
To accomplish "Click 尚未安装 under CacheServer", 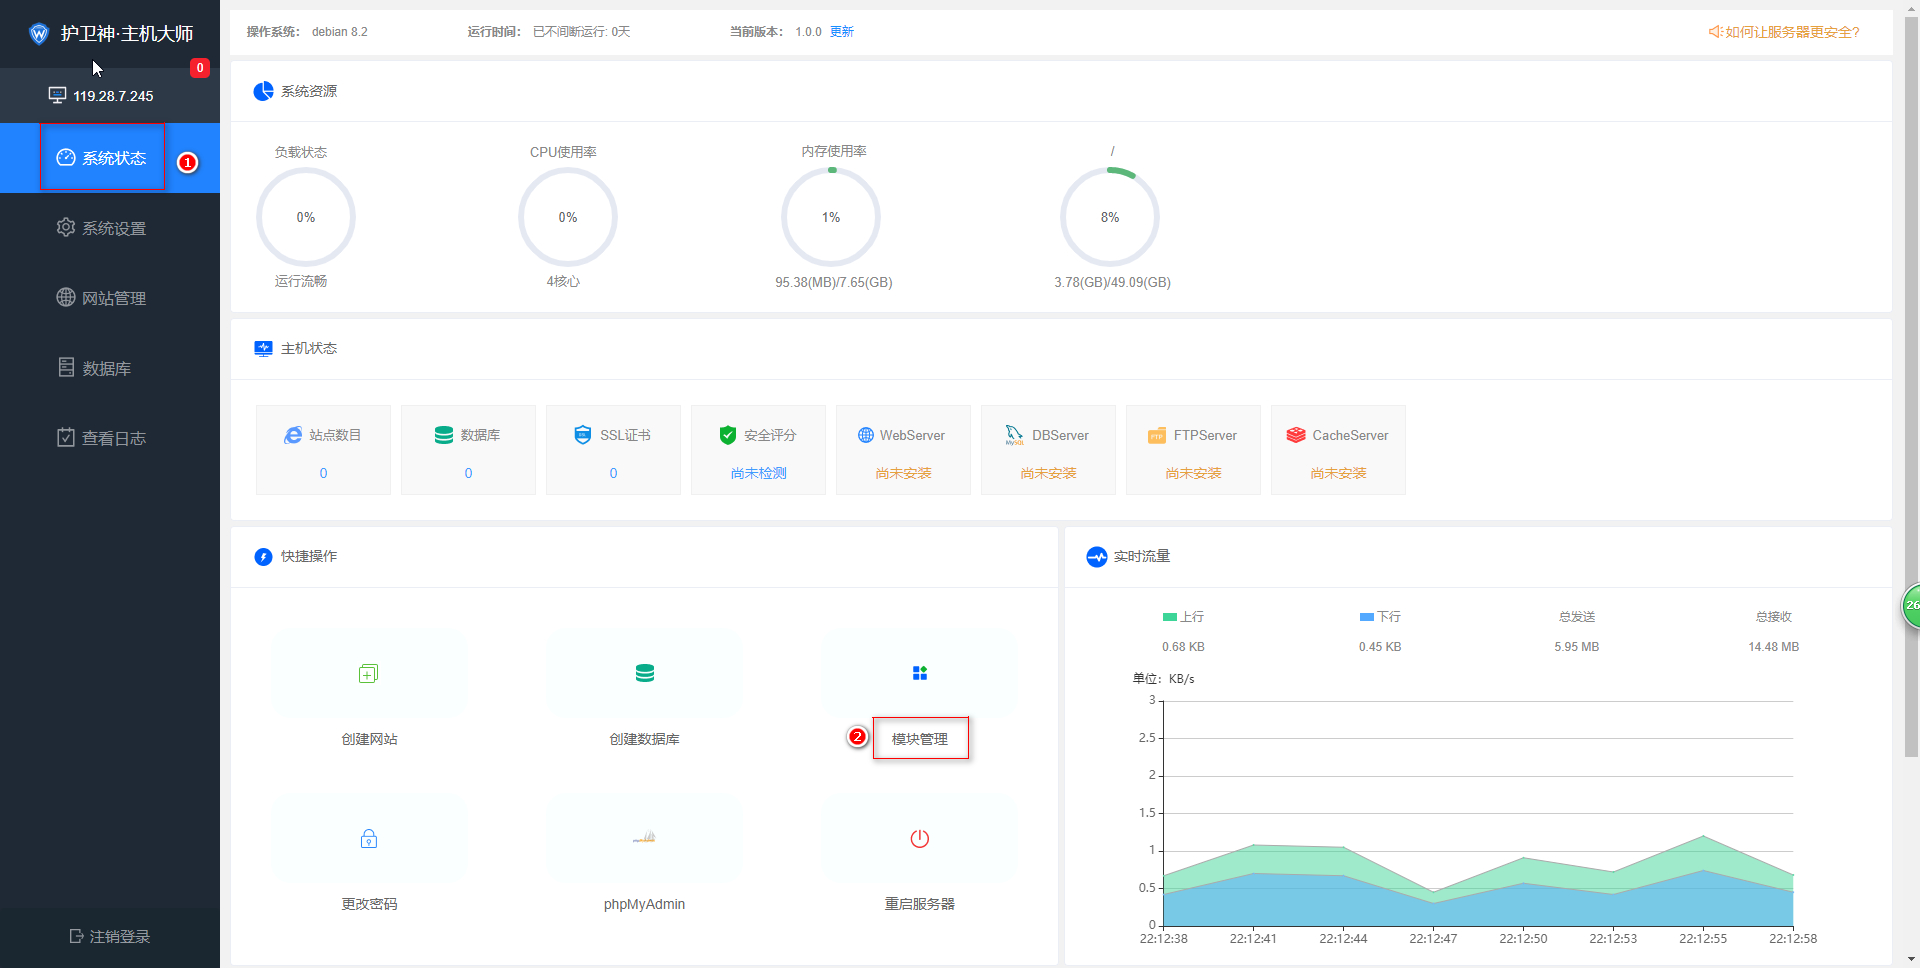I will coord(1339,473).
